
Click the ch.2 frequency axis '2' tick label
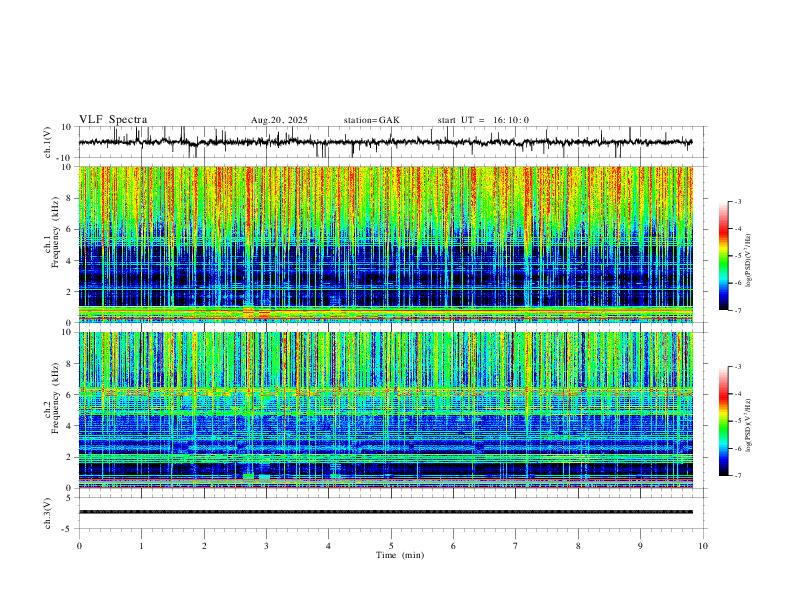[x=70, y=457]
